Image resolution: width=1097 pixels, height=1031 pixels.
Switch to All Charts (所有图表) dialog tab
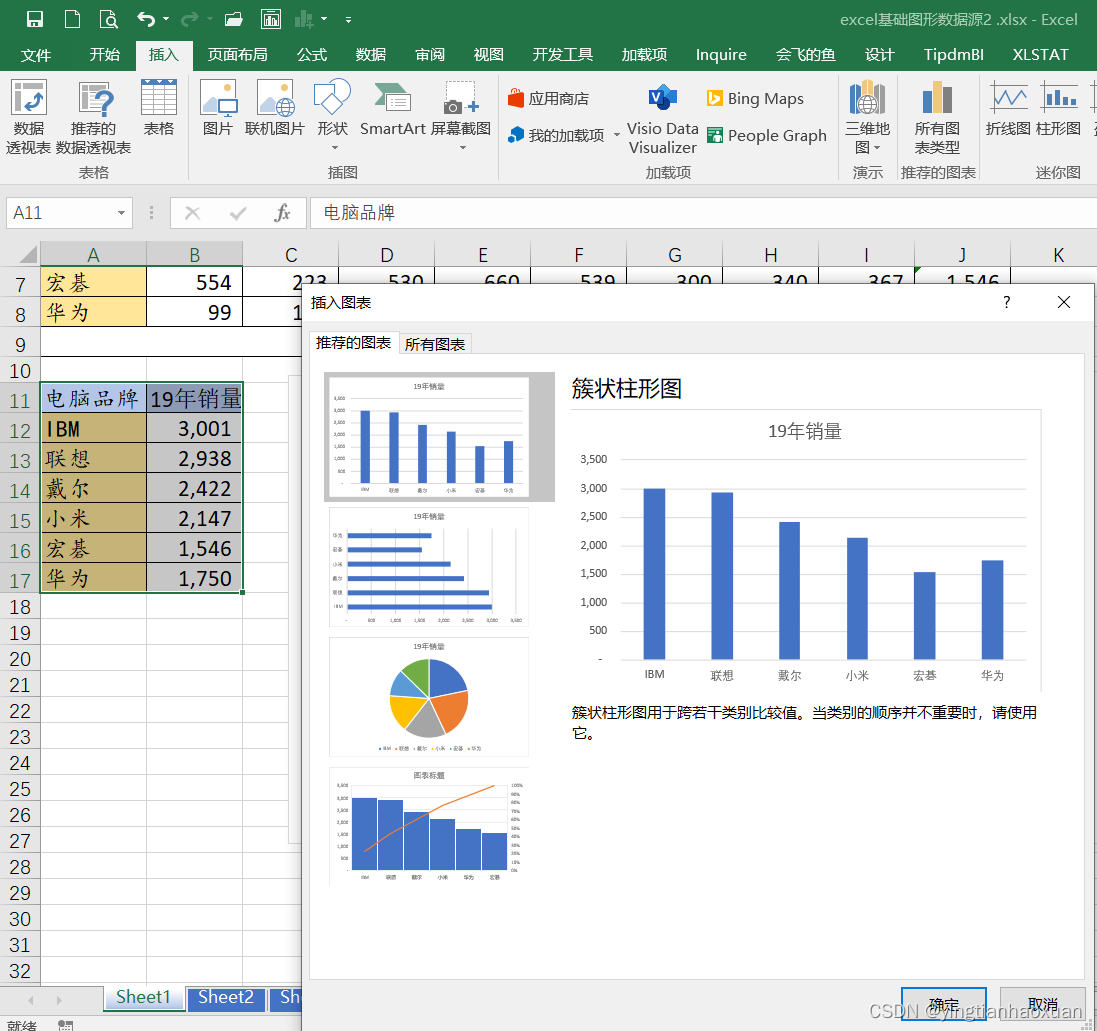(x=434, y=344)
